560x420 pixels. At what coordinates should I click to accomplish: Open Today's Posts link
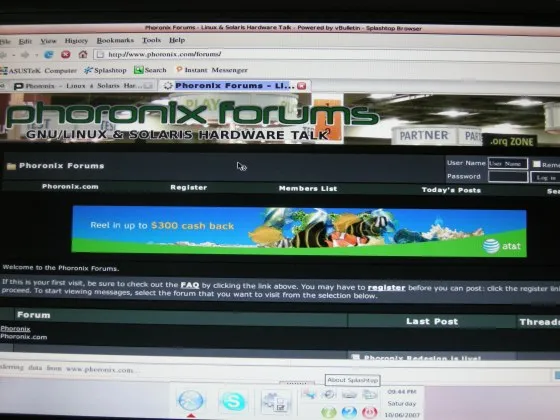451,190
